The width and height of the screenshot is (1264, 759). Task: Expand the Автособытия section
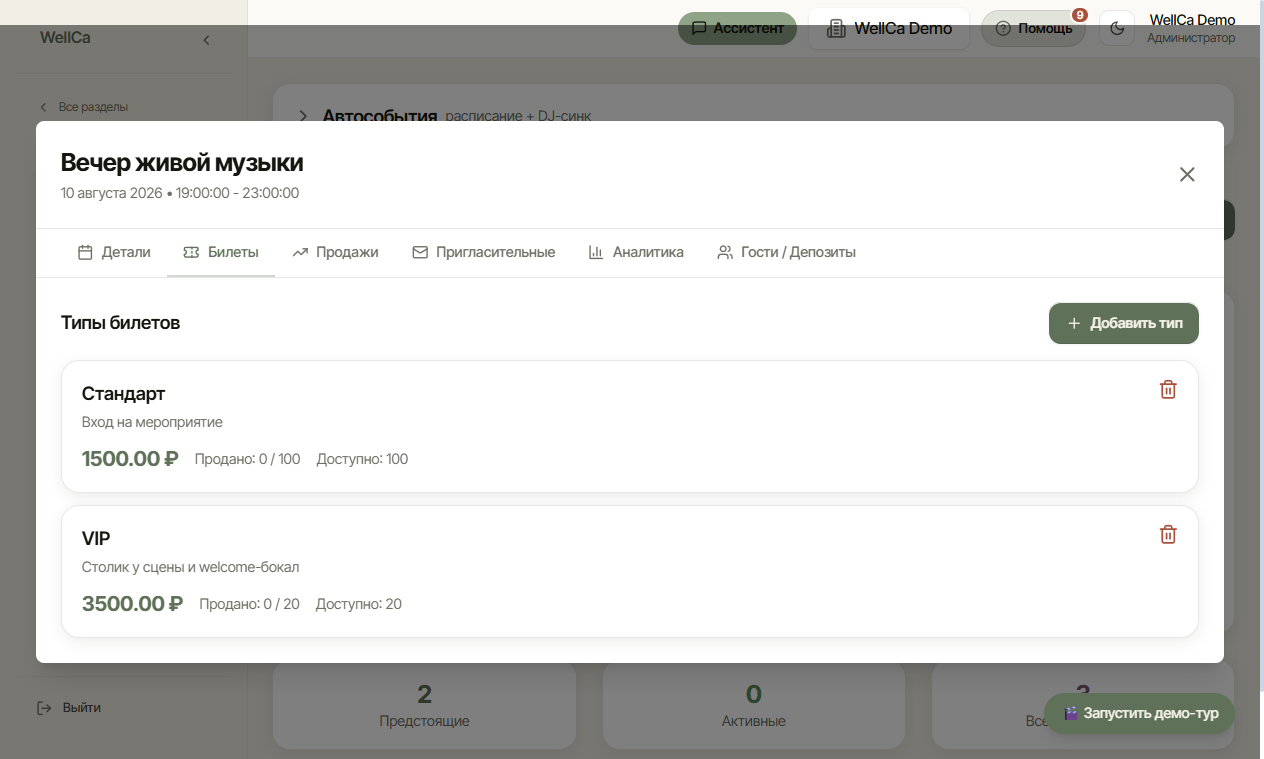coord(303,116)
